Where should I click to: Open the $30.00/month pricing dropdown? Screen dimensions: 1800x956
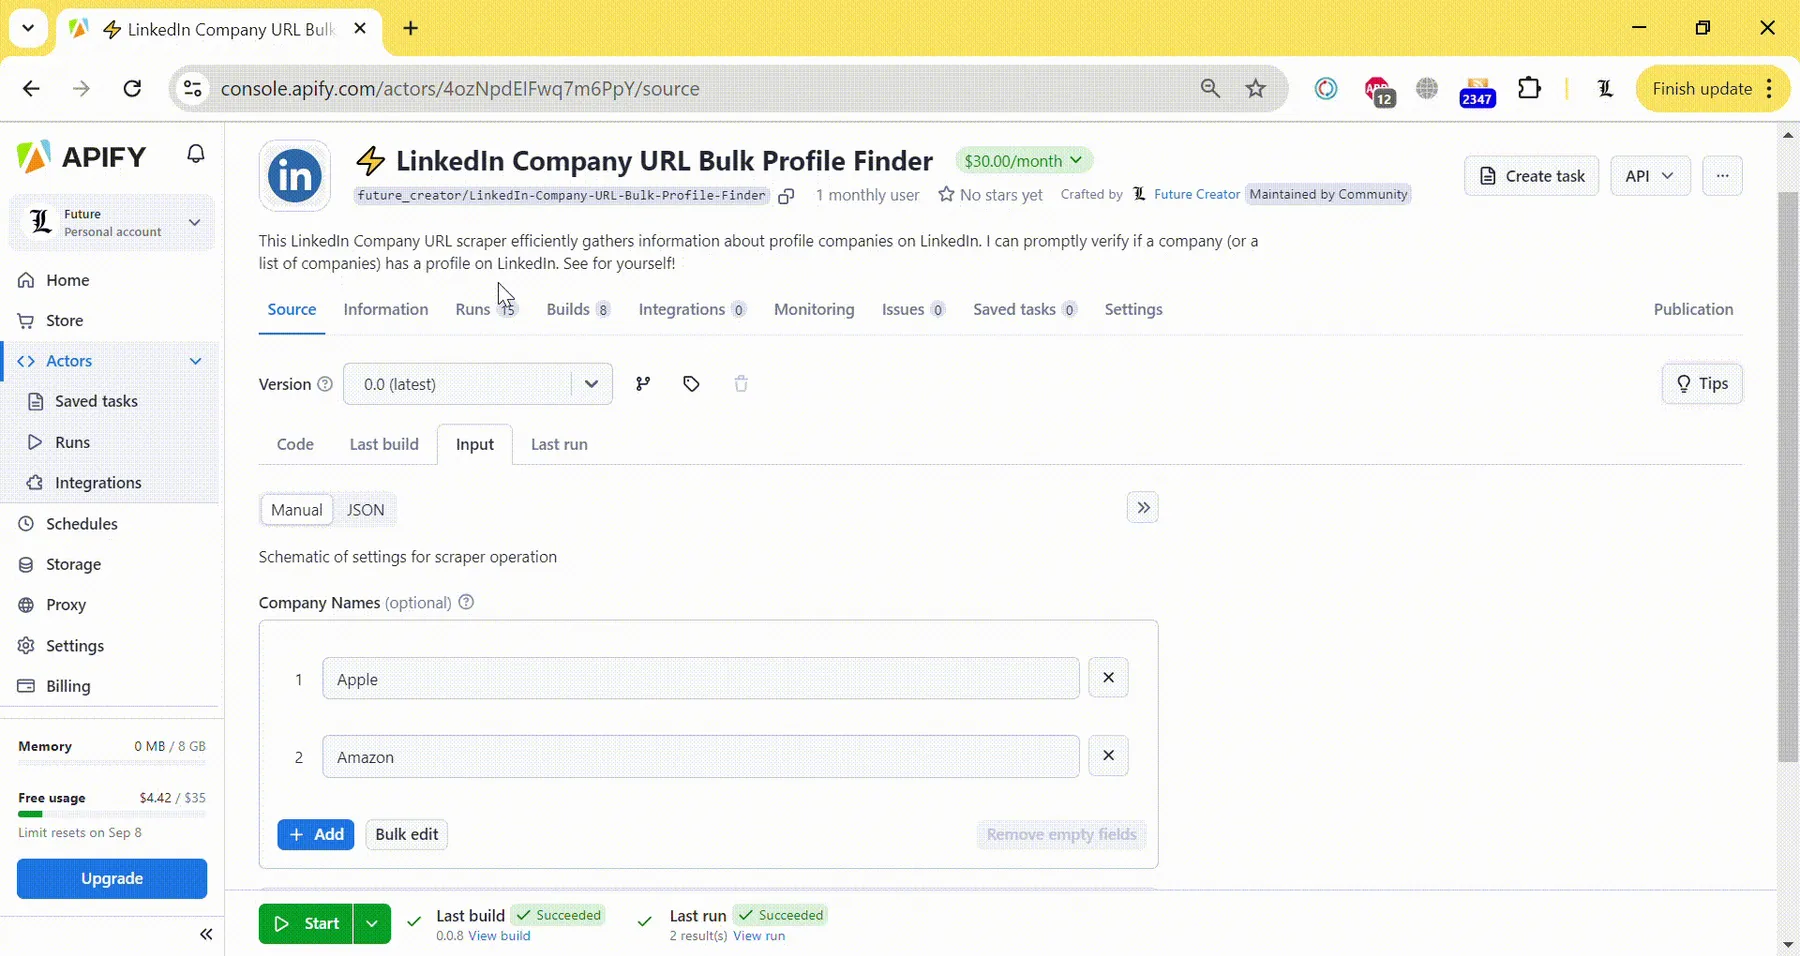1023,161
